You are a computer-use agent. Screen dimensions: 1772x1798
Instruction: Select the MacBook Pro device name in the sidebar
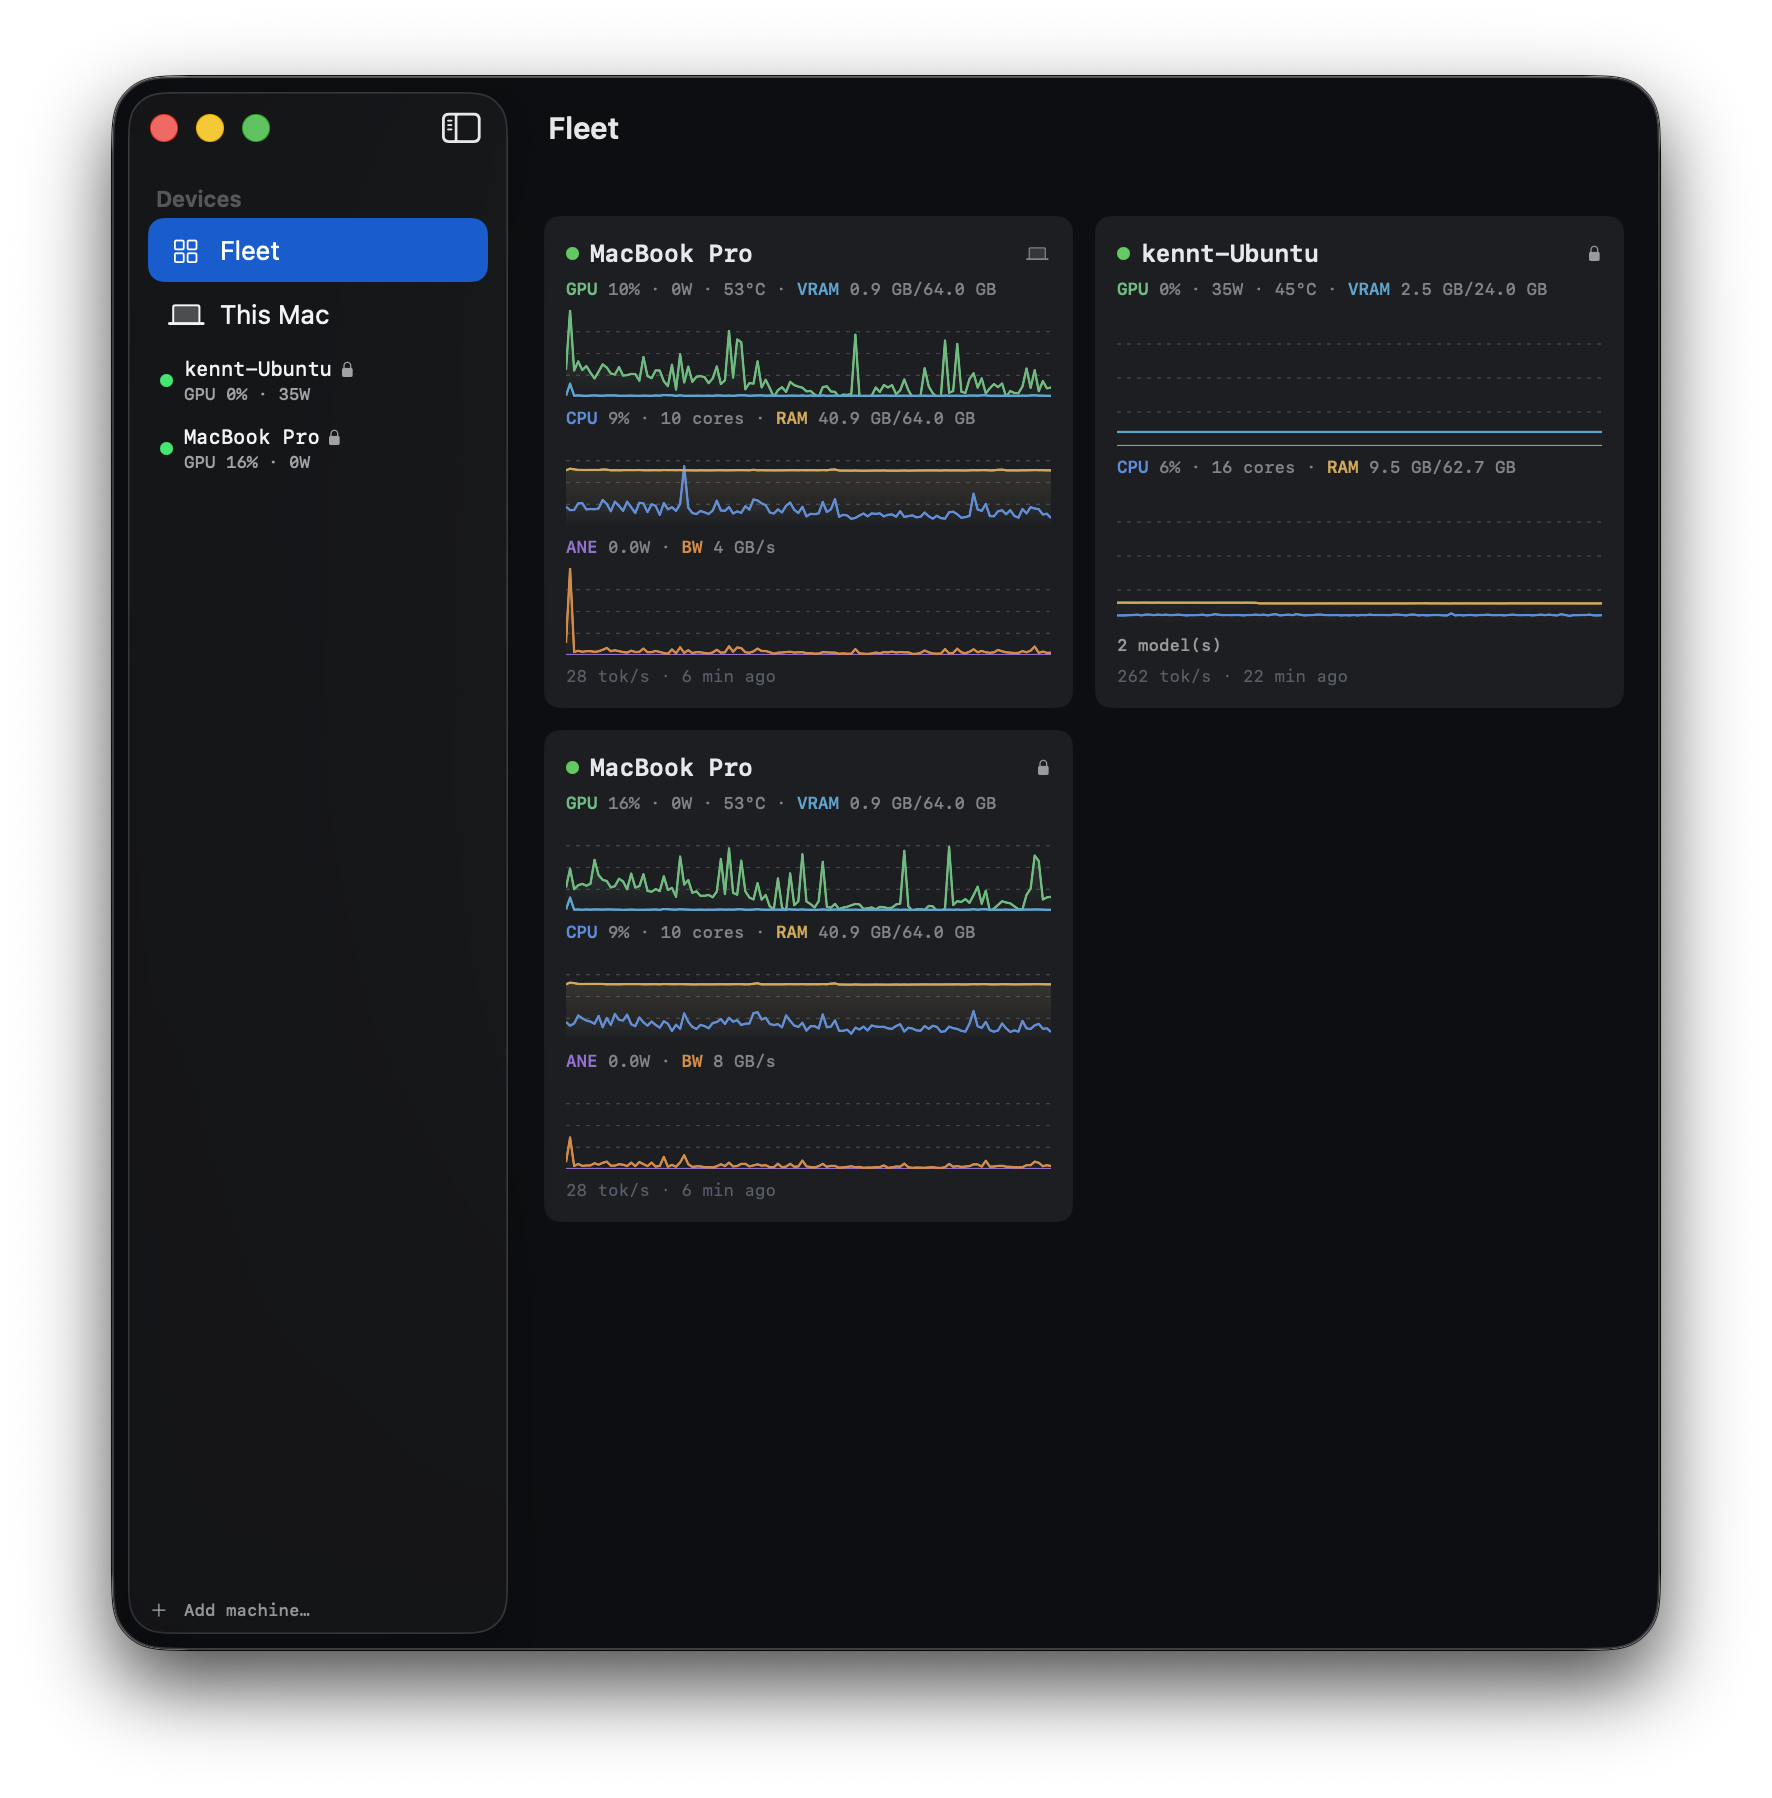(x=252, y=437)
